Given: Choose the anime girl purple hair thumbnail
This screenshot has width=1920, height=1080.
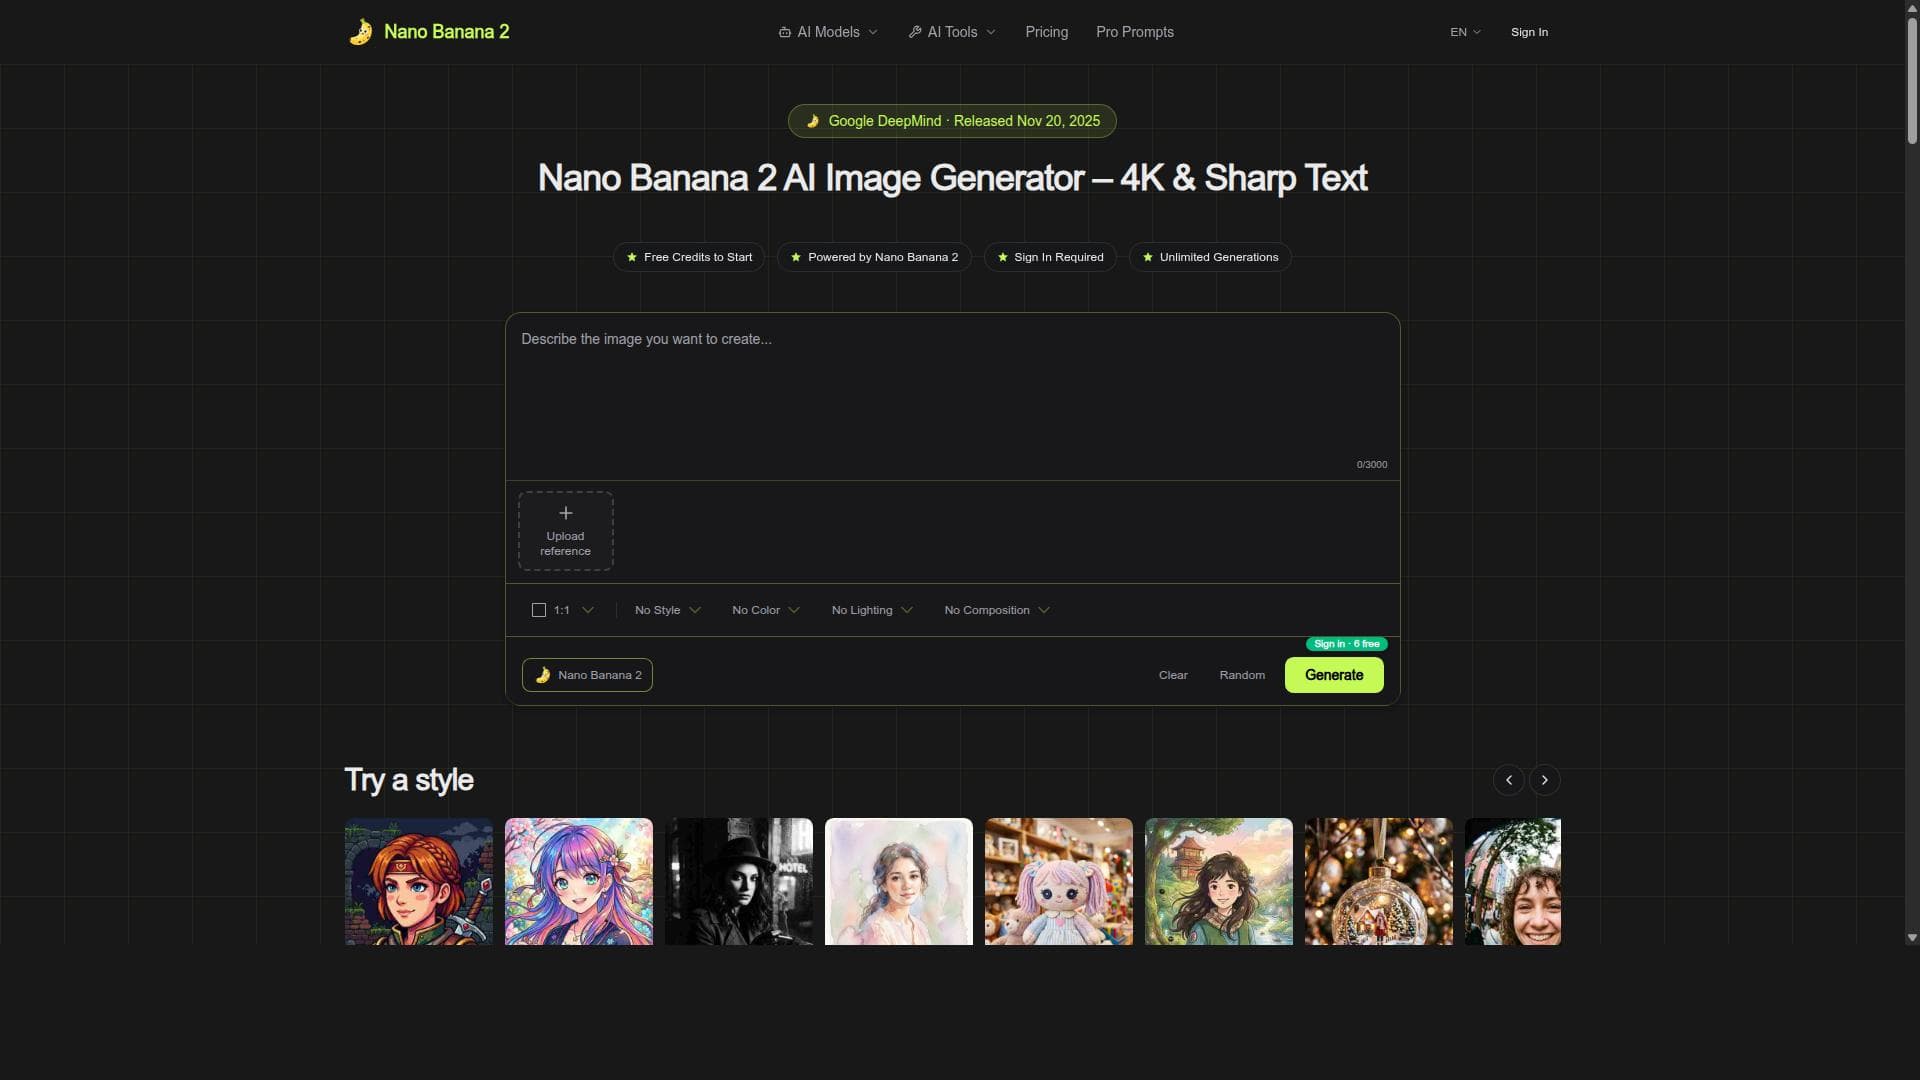Looking at the screenshot, I should tap(579, 881).
